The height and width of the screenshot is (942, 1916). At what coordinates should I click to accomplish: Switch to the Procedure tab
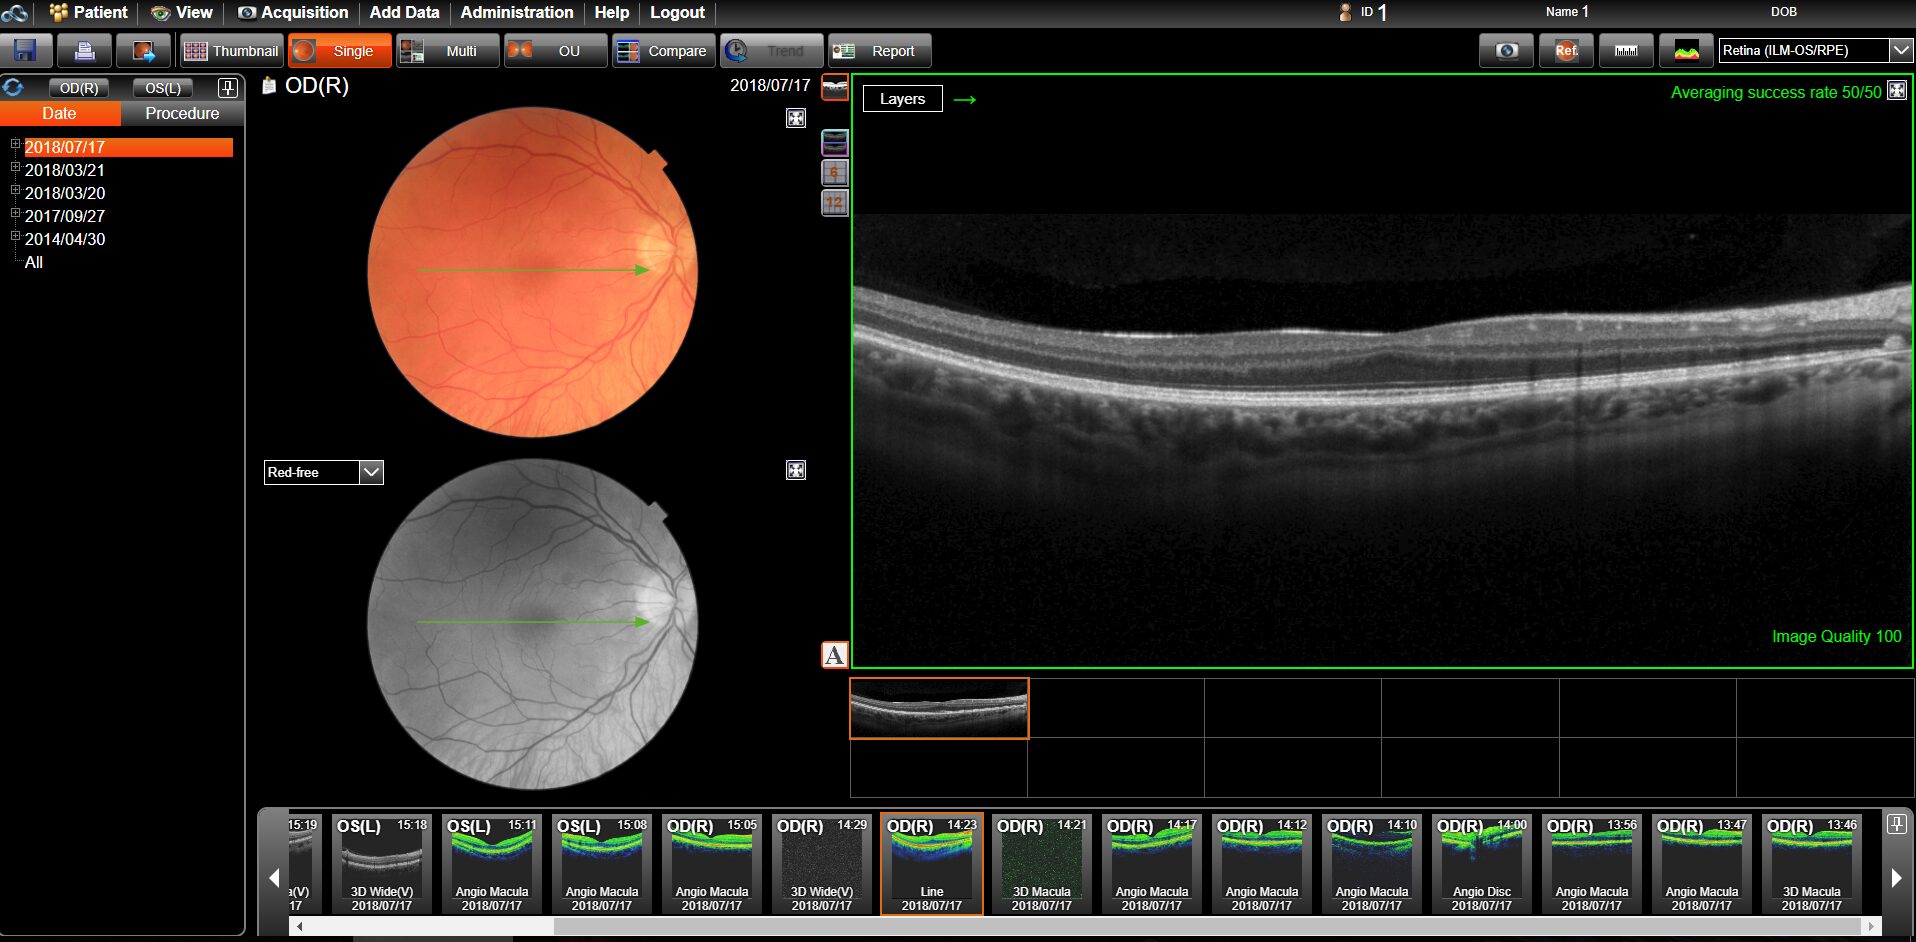pyautogui.click(x=182, y=114)
